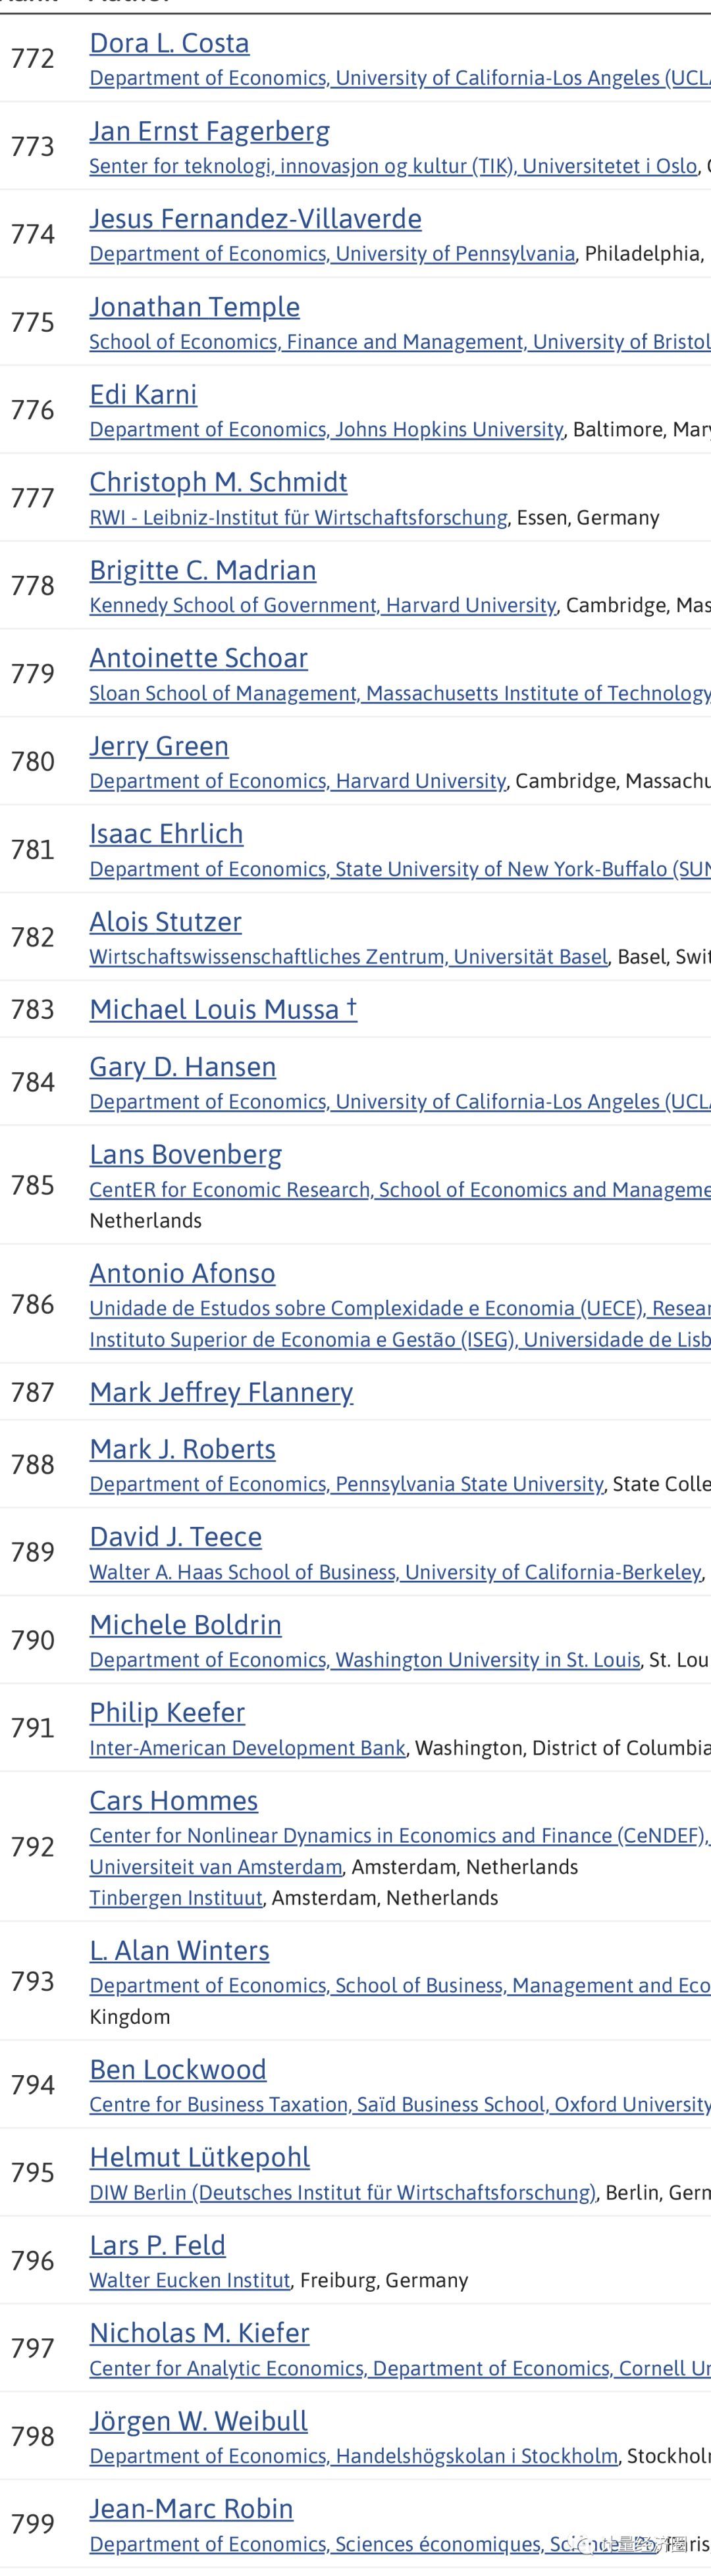Click the Jerry Green author link
This screenshot has width=711, height=2576.
coord(159,746)
